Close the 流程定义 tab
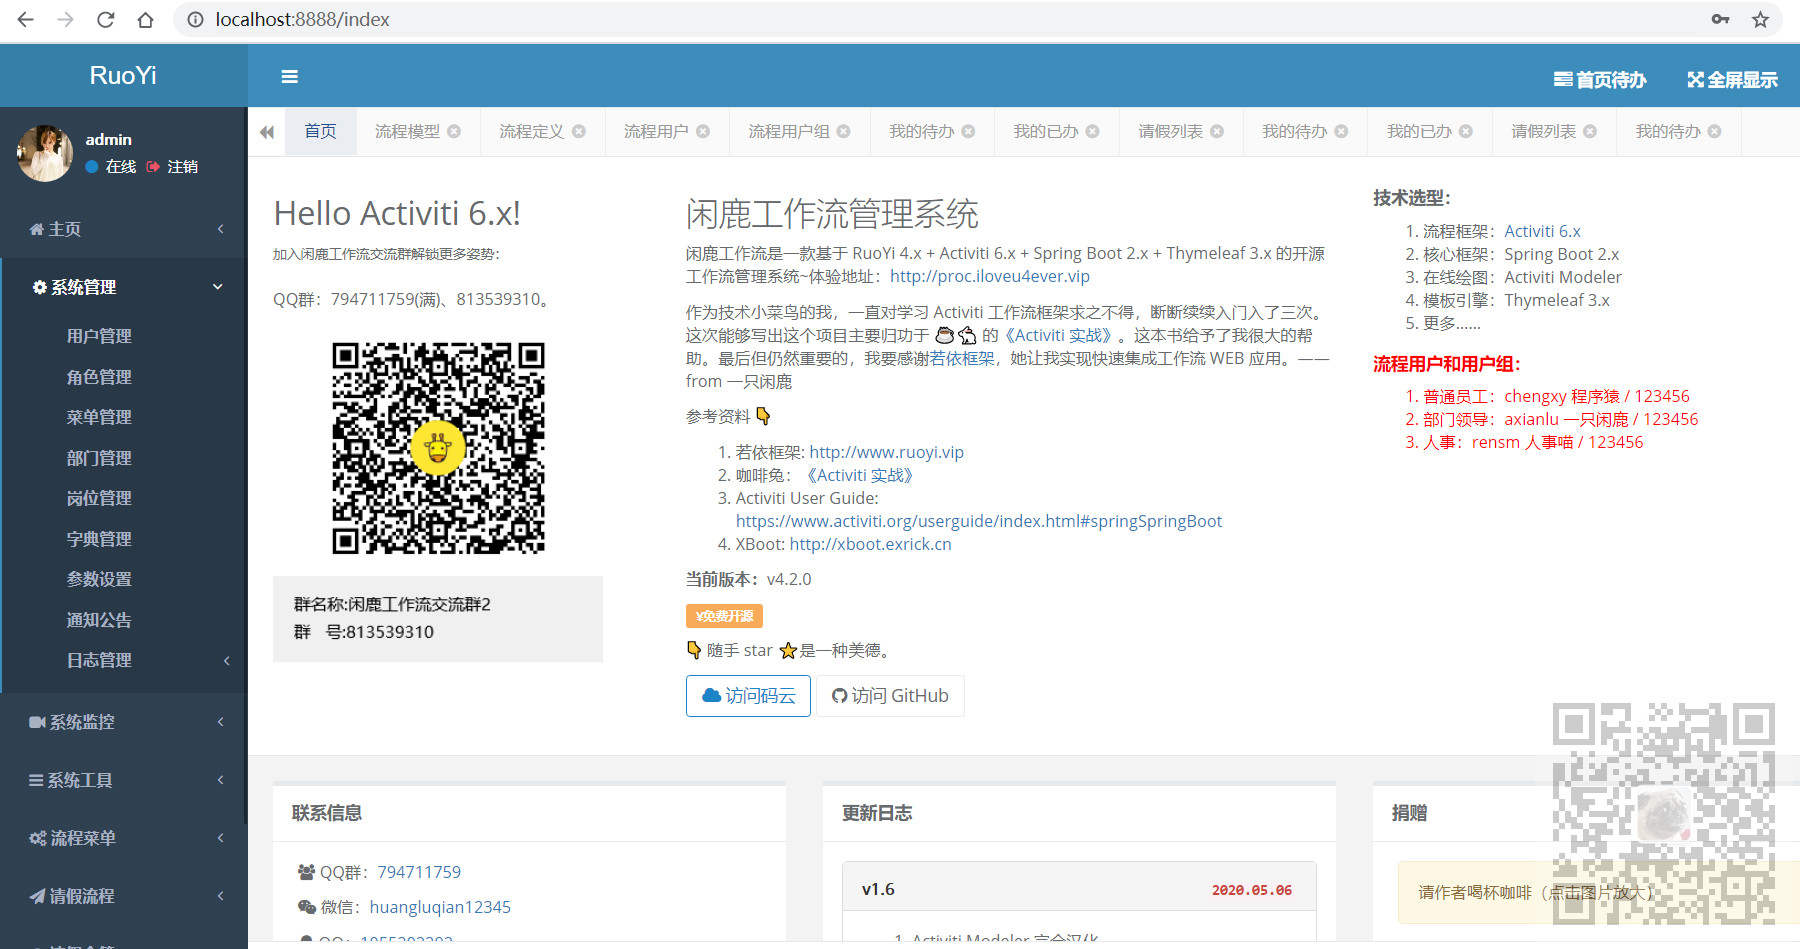Viewport: 1800px width, 949px height. pos(579,131)
